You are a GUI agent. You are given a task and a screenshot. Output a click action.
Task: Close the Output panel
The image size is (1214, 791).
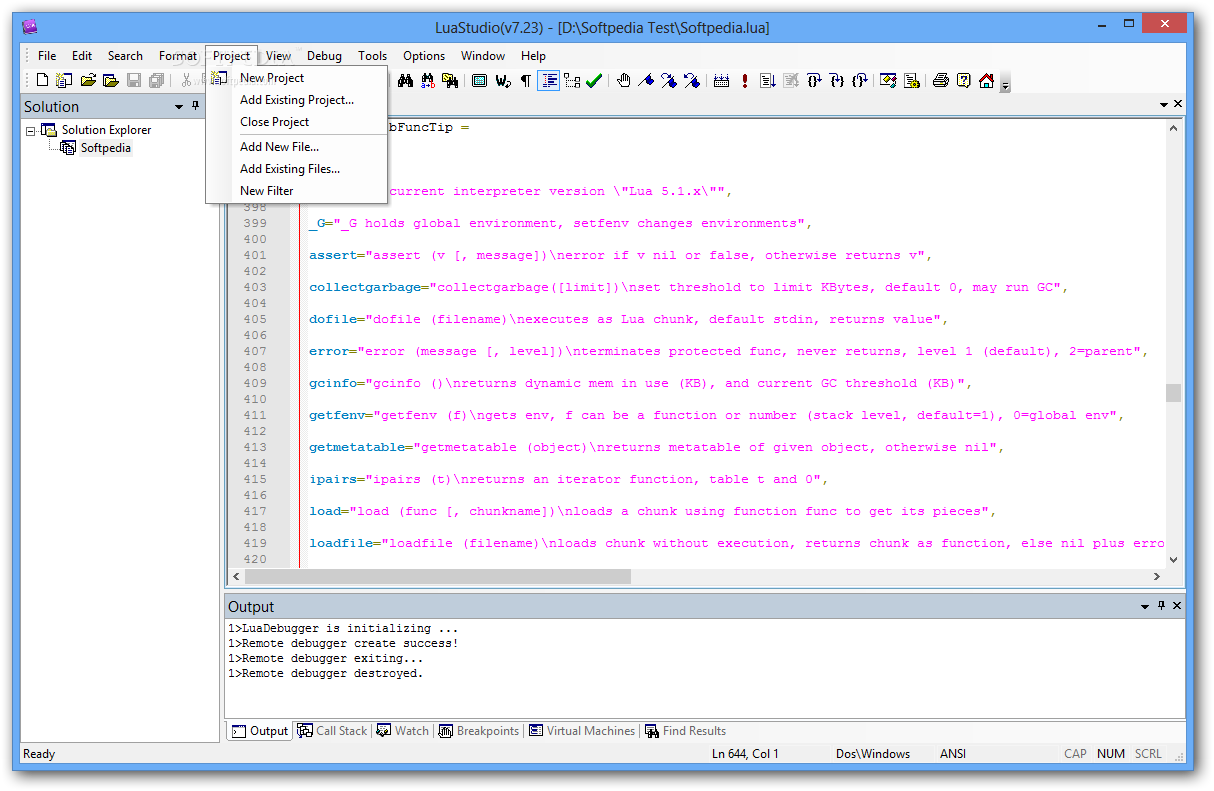tap(1177, 606)
